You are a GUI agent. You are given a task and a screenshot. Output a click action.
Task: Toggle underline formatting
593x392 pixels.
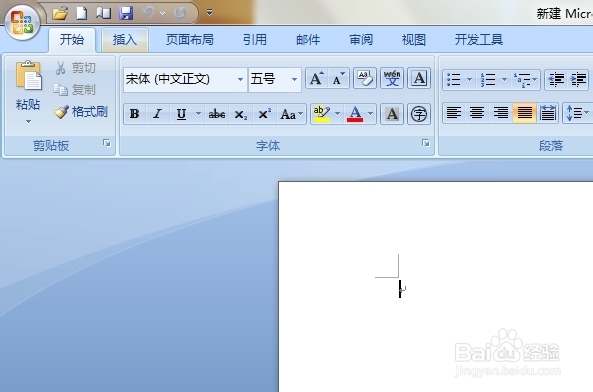click(182, 114)
